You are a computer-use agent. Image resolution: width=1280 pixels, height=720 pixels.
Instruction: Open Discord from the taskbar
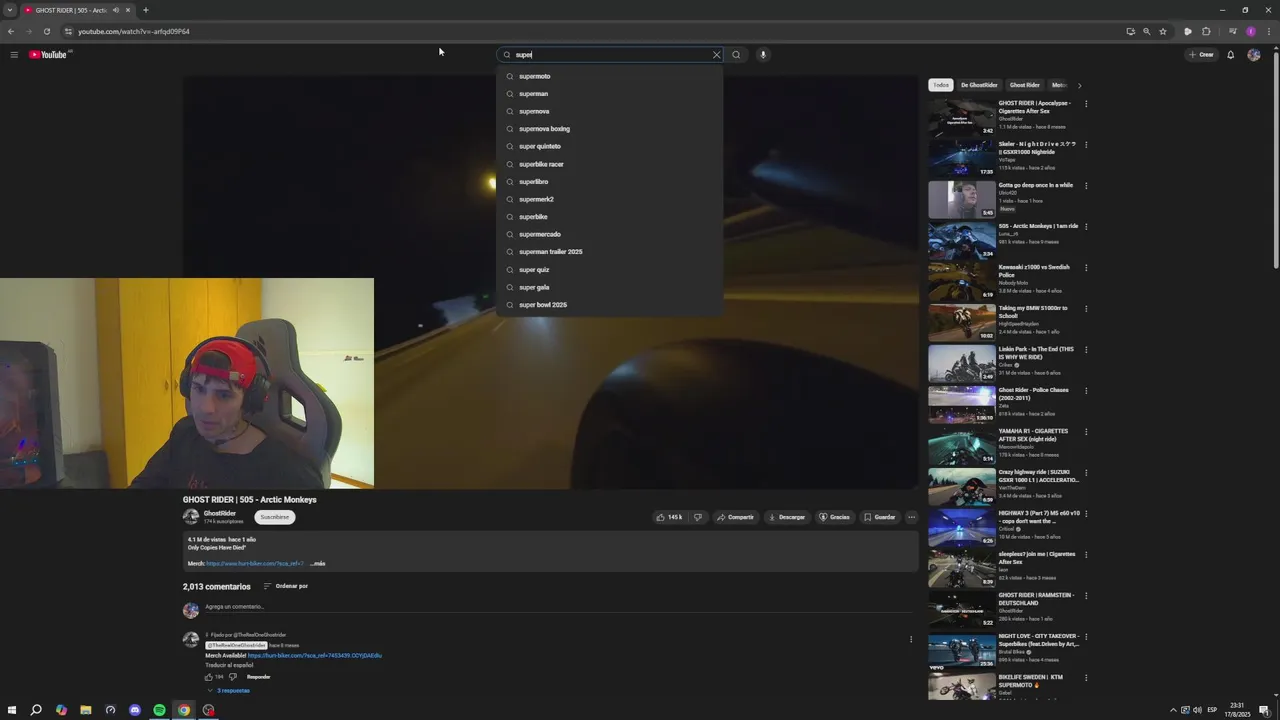[x=135, y=710]
